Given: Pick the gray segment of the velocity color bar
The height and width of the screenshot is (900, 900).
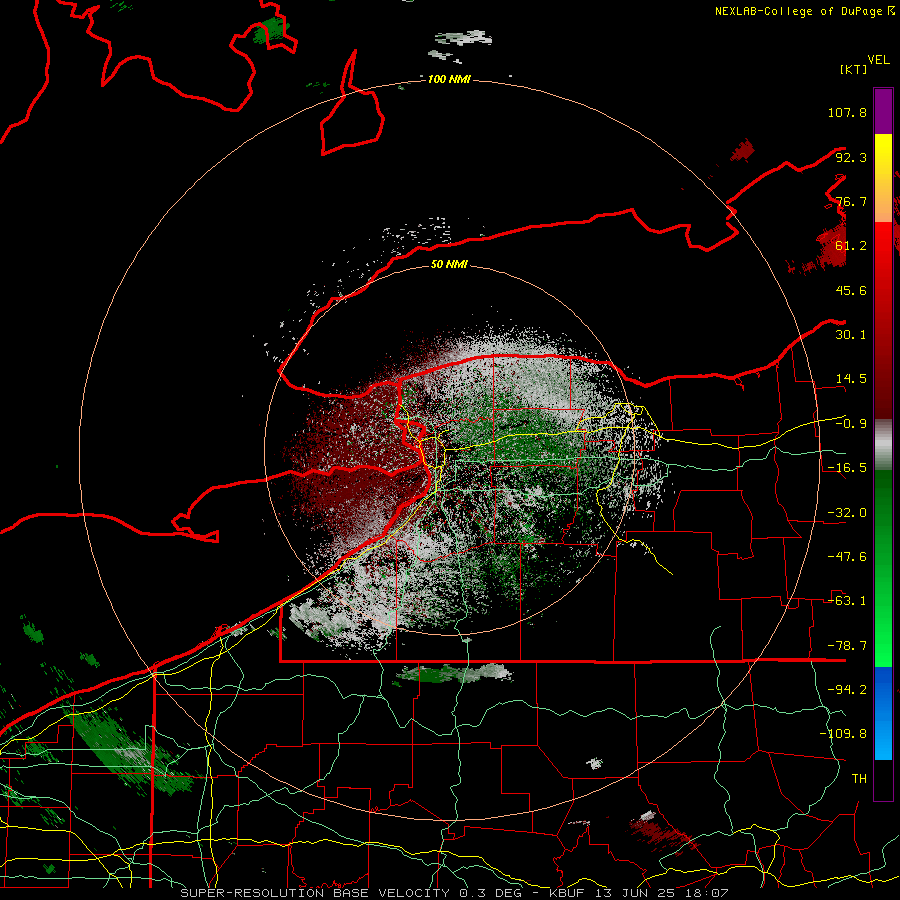Looking at the screenshot, I should click(x=883, y=445).
